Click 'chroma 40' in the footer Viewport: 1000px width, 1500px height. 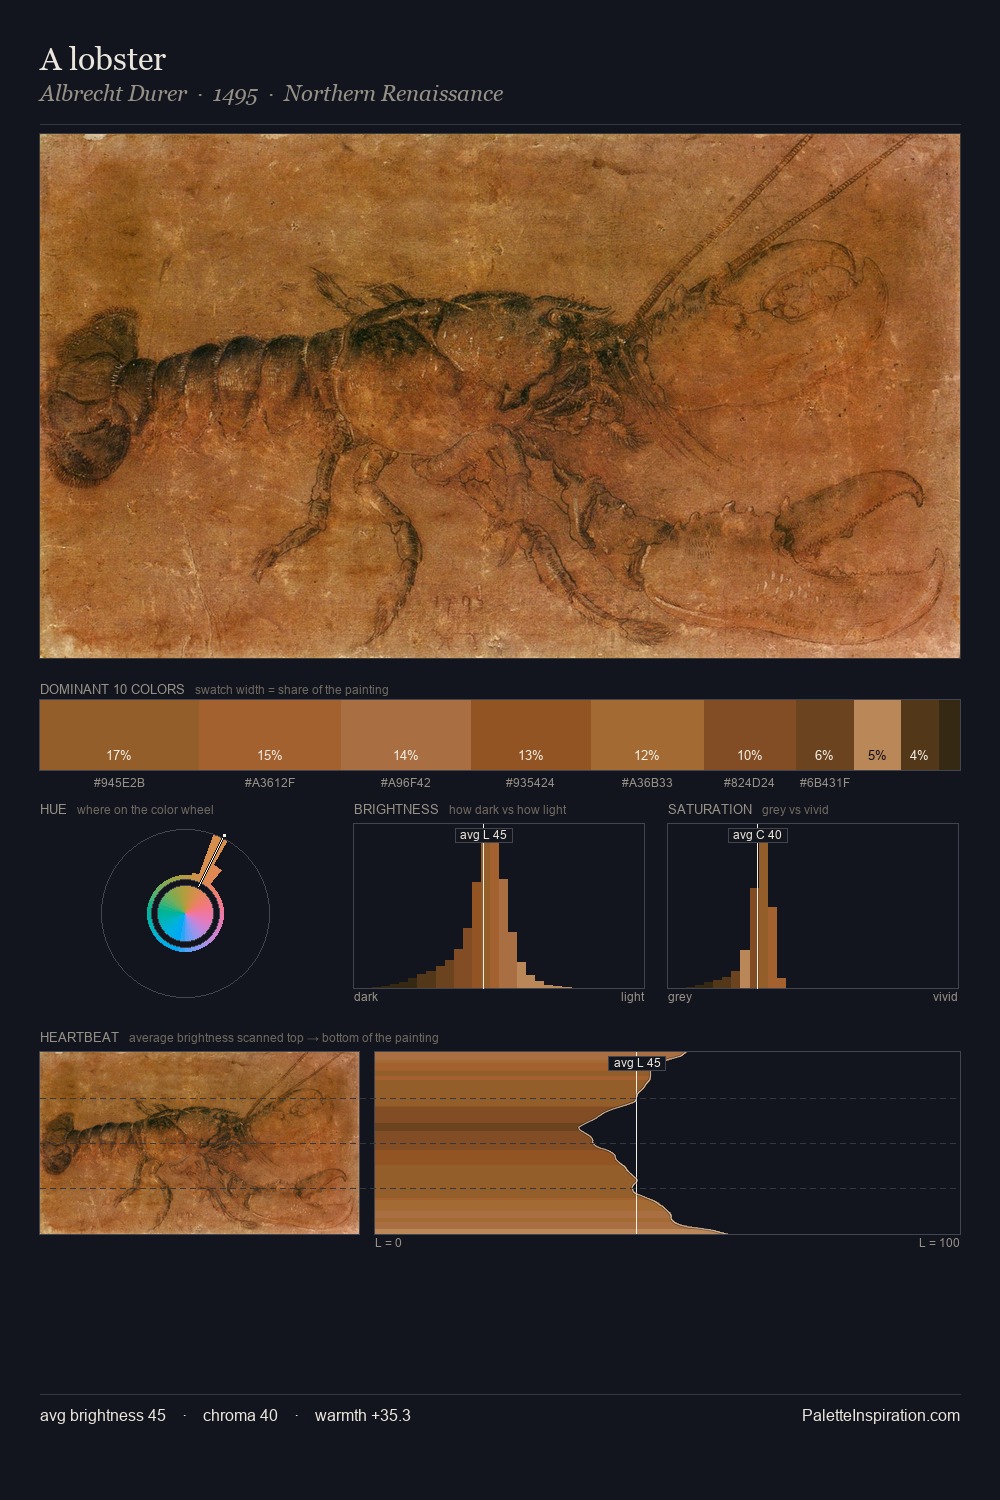(x=240, y=1415)
